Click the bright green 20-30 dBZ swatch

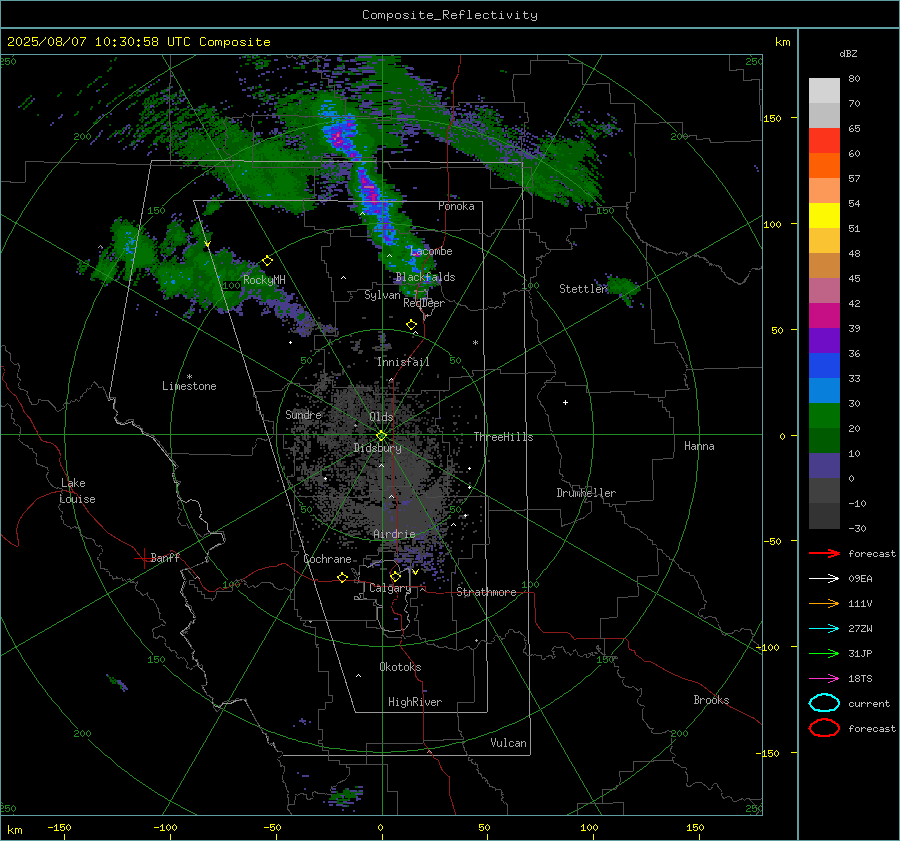pos(824,416)
